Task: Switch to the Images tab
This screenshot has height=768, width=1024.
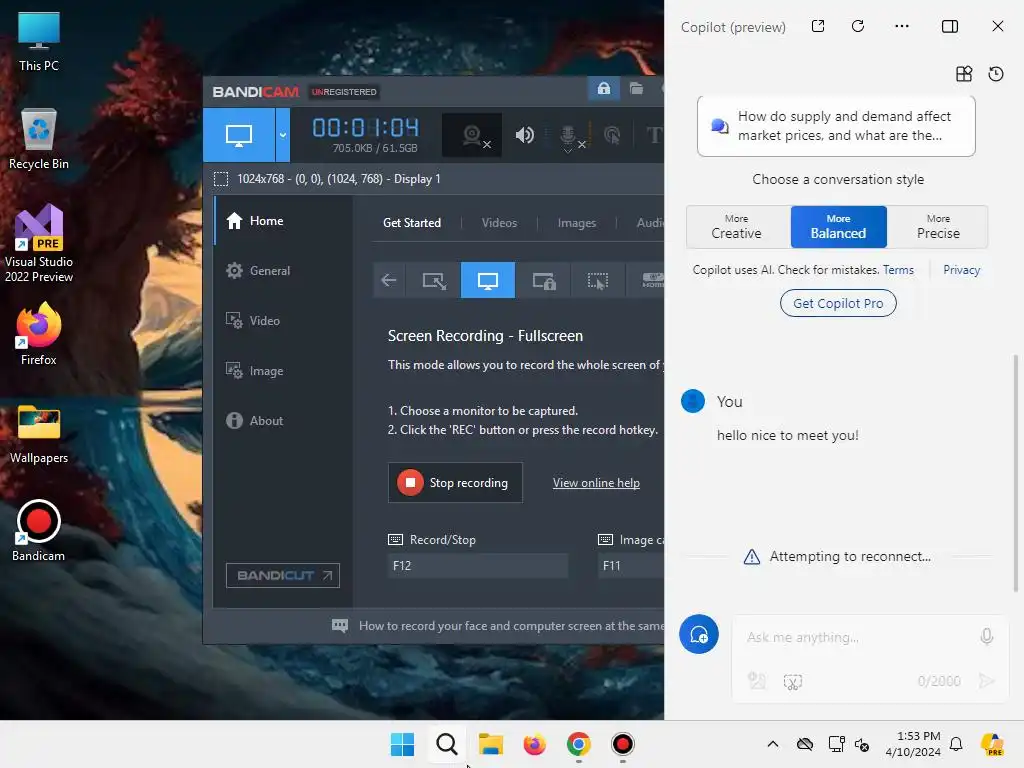Action: coord(577,223)
